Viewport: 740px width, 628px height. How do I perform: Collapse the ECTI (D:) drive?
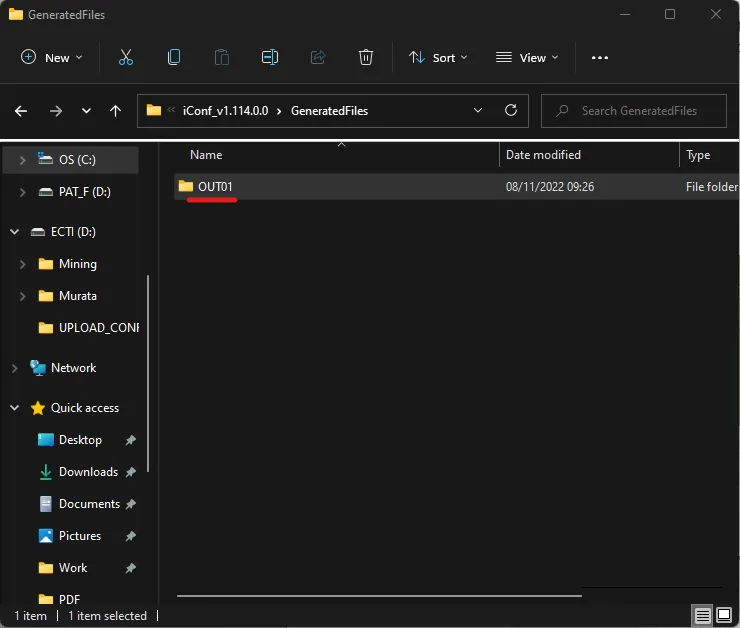click(15, 232)
